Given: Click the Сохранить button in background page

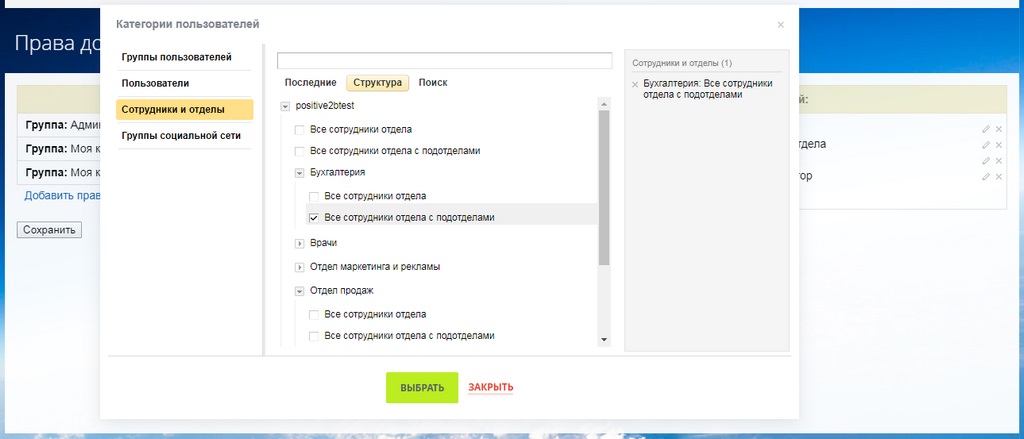Looking at the screenshot, I should (x=49, y=230).
